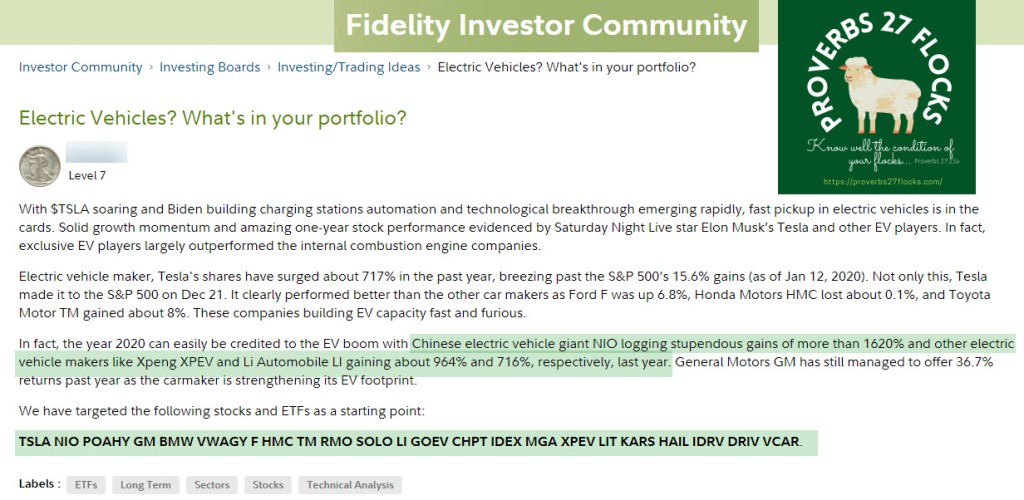Select the current Electric Vehicles breadcrumb item
1024x500 pixels.
tap(567, 67)
